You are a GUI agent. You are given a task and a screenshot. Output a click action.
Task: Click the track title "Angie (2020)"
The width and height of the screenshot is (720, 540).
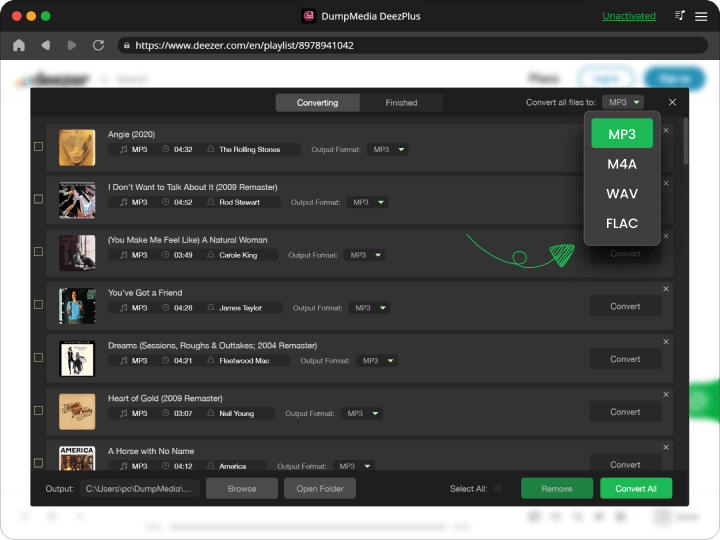[131, 135]
